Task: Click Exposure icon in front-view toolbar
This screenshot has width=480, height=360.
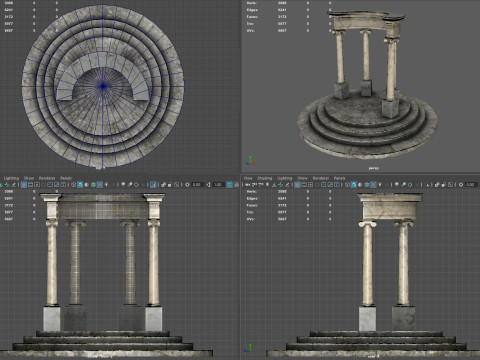Action: (x=187, y=184)
